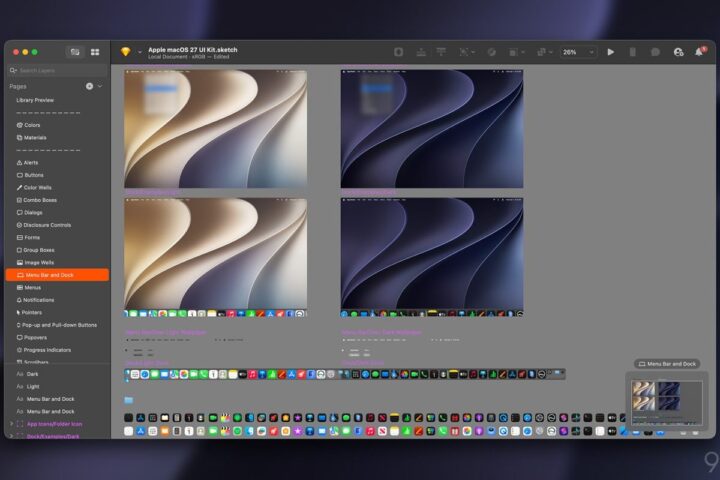The height and width of the screenshot is (480, 720).
Task: Click the mask toolbar icon
Action: [491, 52]
